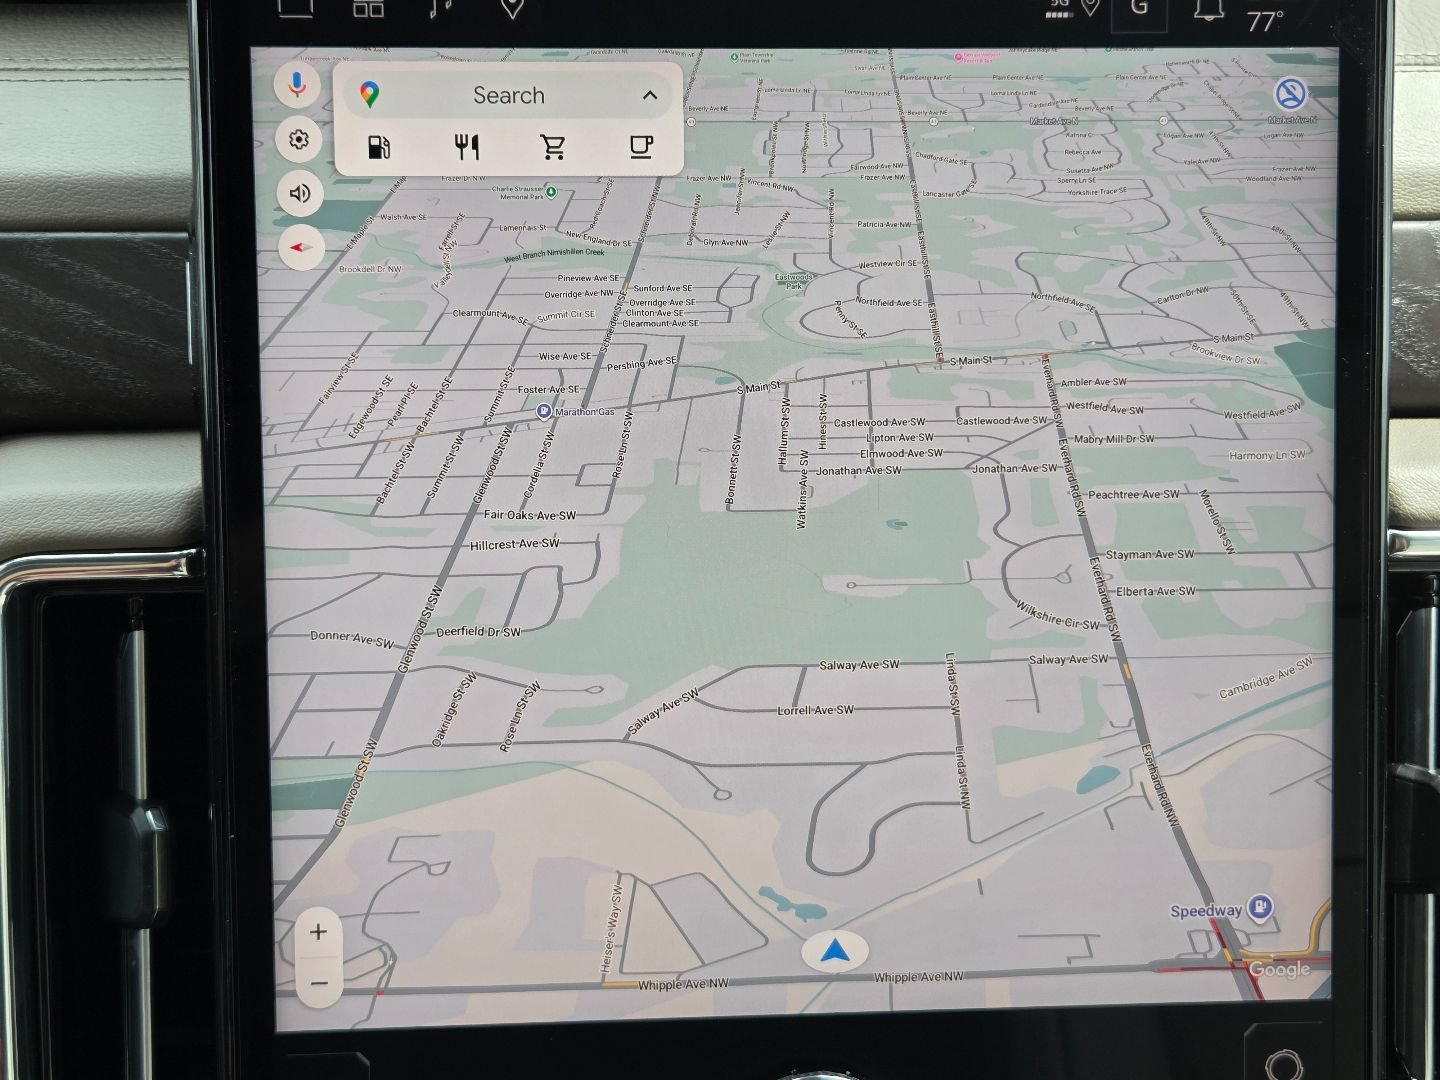Tap the Westview Cir SE label
1440x1080 pixels.
click(888, 264)
